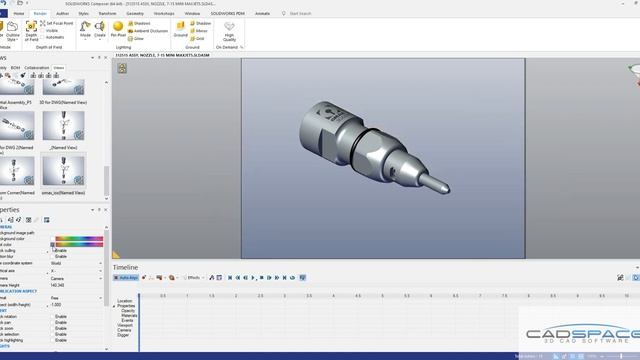Open the Timeline Effects dropdown
The image size is (640, 360).
coord(193,278)
